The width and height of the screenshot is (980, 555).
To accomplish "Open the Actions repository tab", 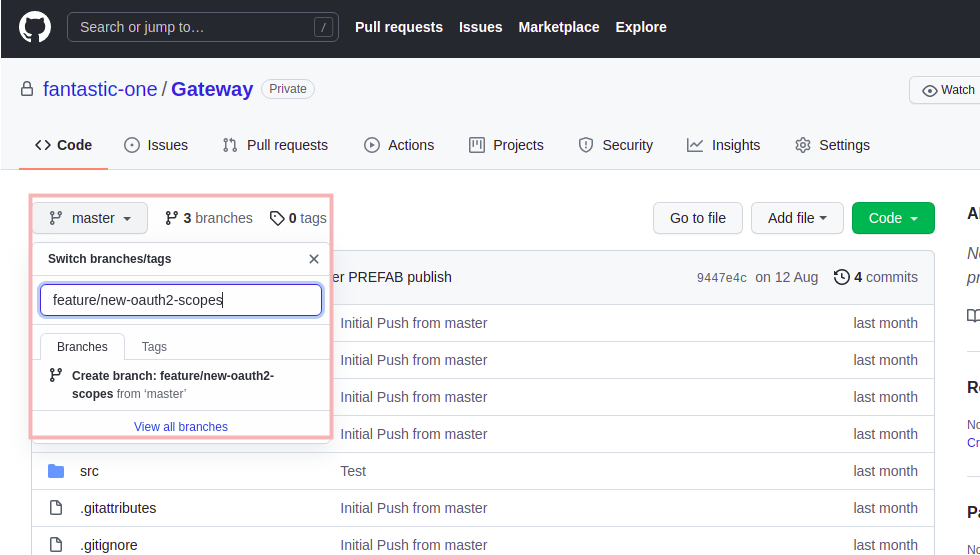I will [x=399, y=145].
